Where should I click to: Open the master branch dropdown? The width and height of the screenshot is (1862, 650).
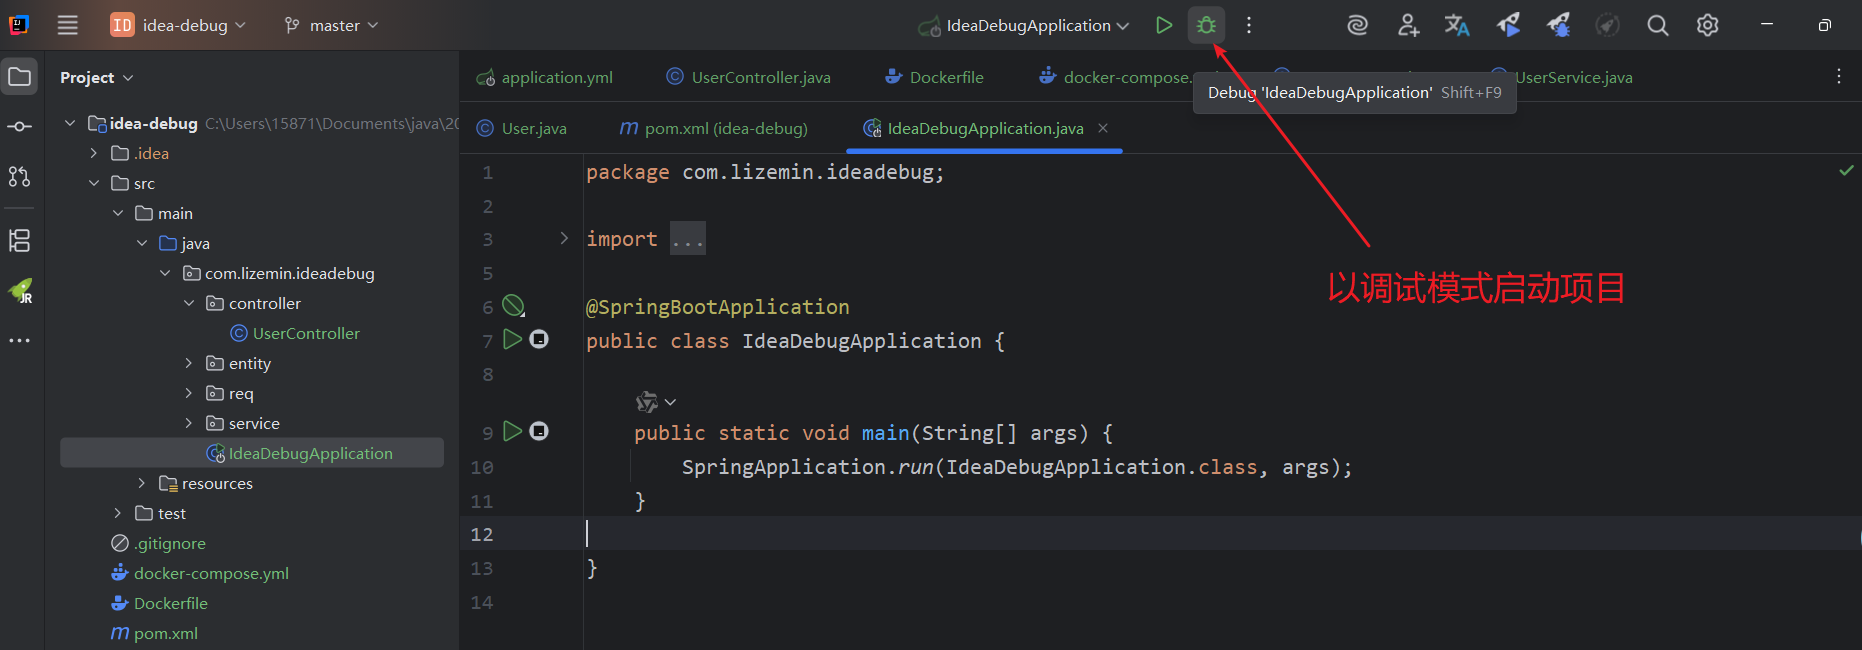(x=332, y=26)
